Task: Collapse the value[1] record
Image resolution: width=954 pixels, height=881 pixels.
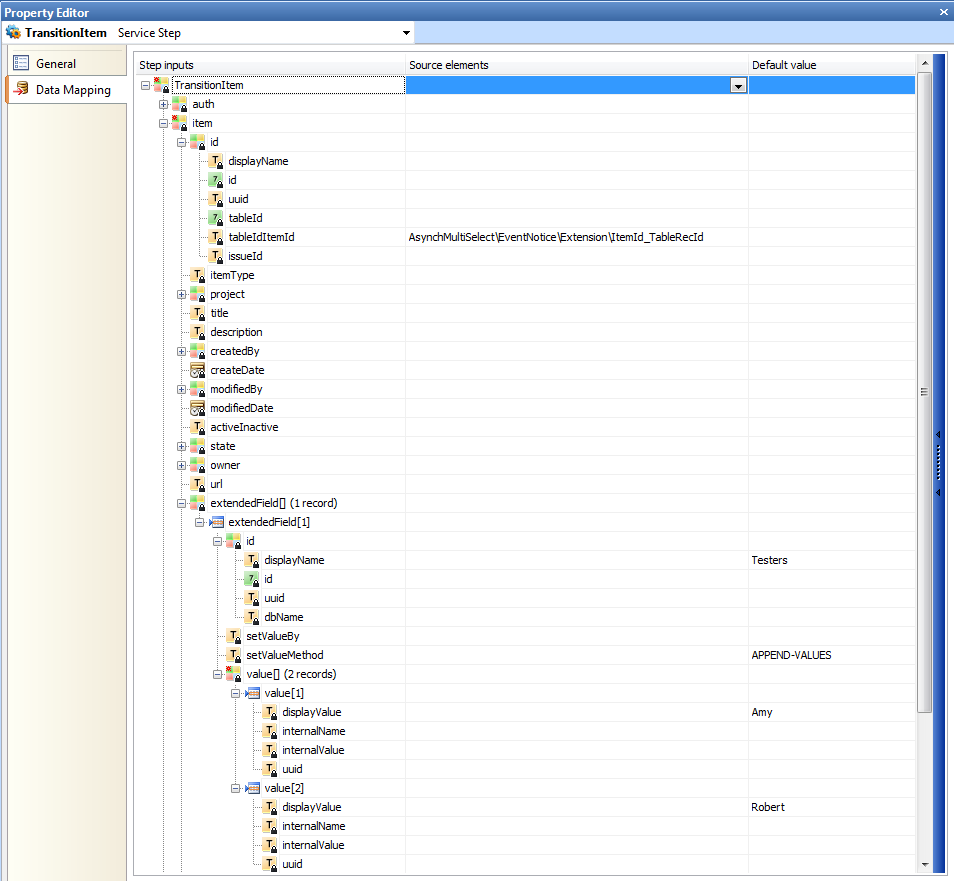Action: click(x=236, y=693)
